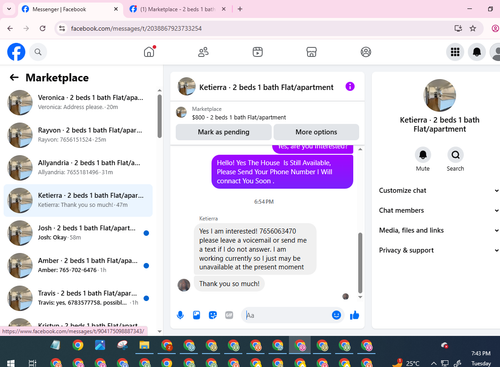Click the chat header title Ketierra 2 beds
Viewport: 500px width, 367px height.
click(x=266, y=87)
